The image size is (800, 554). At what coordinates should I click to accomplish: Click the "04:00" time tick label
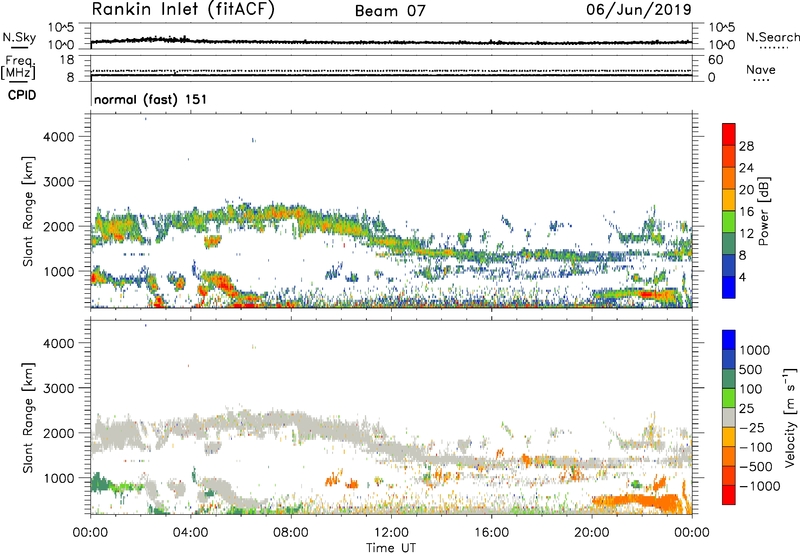[190, 533]
